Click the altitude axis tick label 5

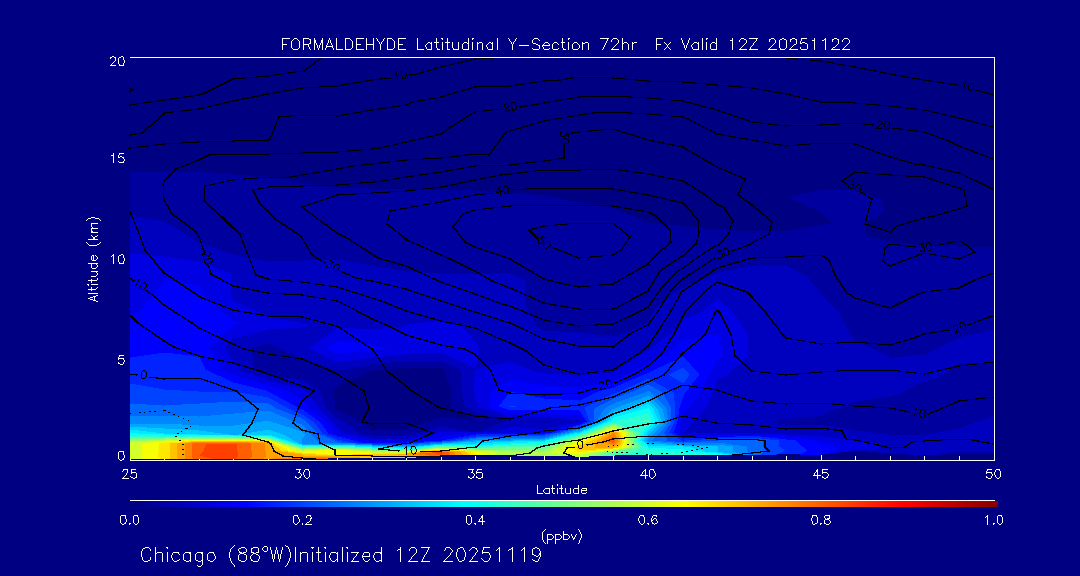[x=121, y=360]
